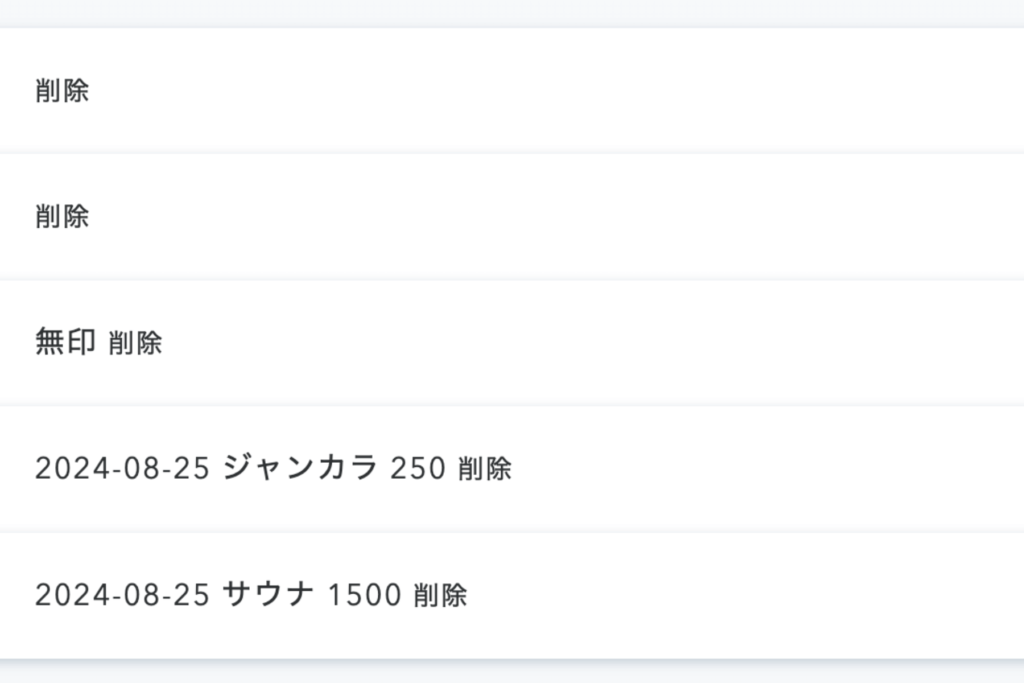1024x683 pixels.
Task: Click empty space in second 削除-only row
Action: [600, 216]
